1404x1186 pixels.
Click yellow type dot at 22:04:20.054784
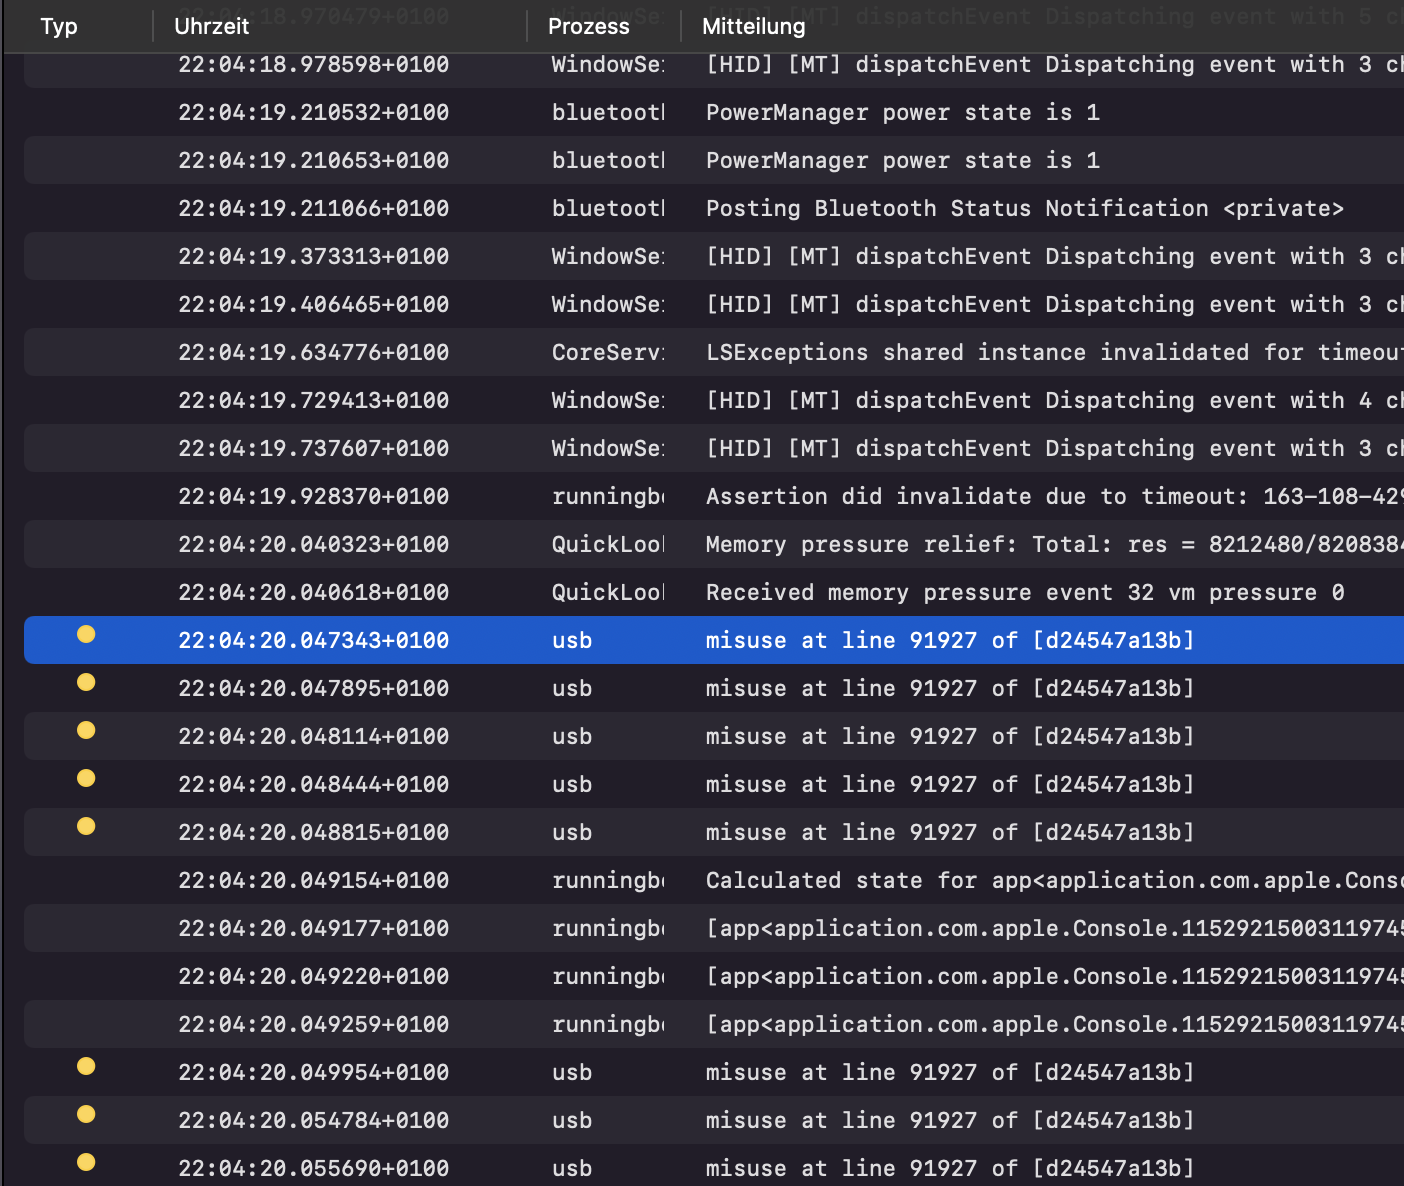pyautogui.click(x=86, y=1114)
